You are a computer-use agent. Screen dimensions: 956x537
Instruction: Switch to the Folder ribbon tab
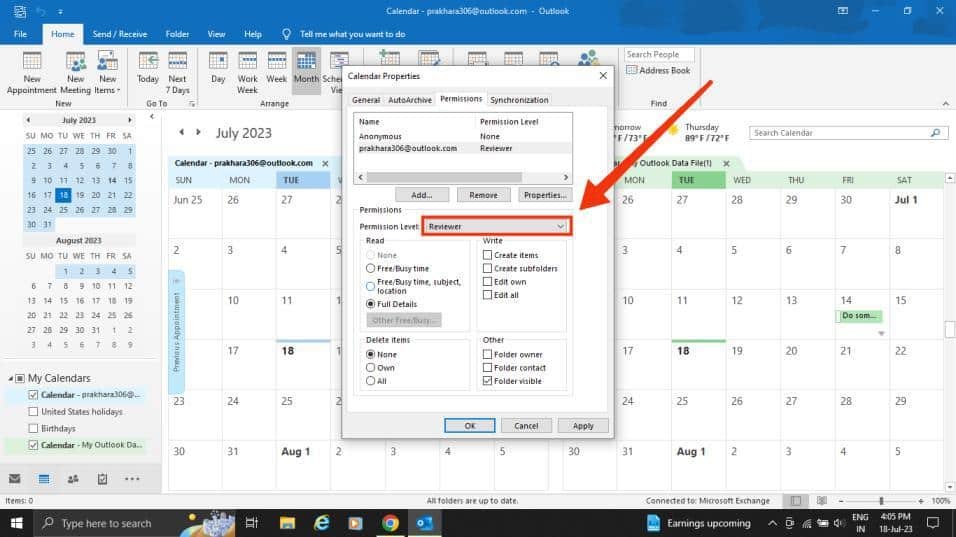pyautogui.click(x=177, y=34)
